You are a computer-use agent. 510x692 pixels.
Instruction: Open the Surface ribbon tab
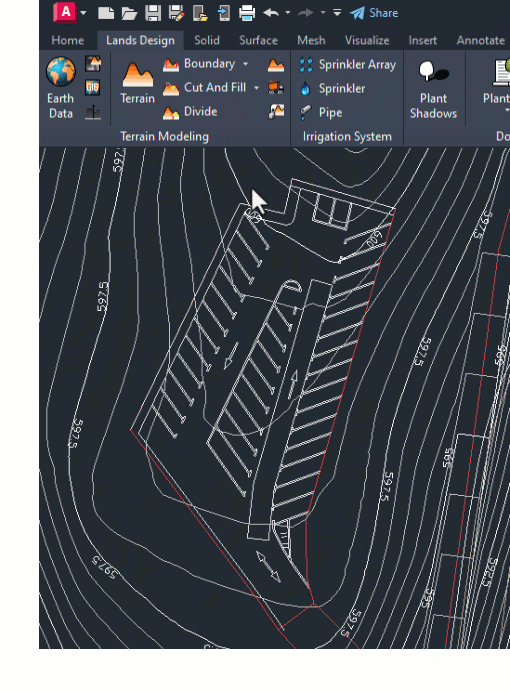(x=258, y=40)
